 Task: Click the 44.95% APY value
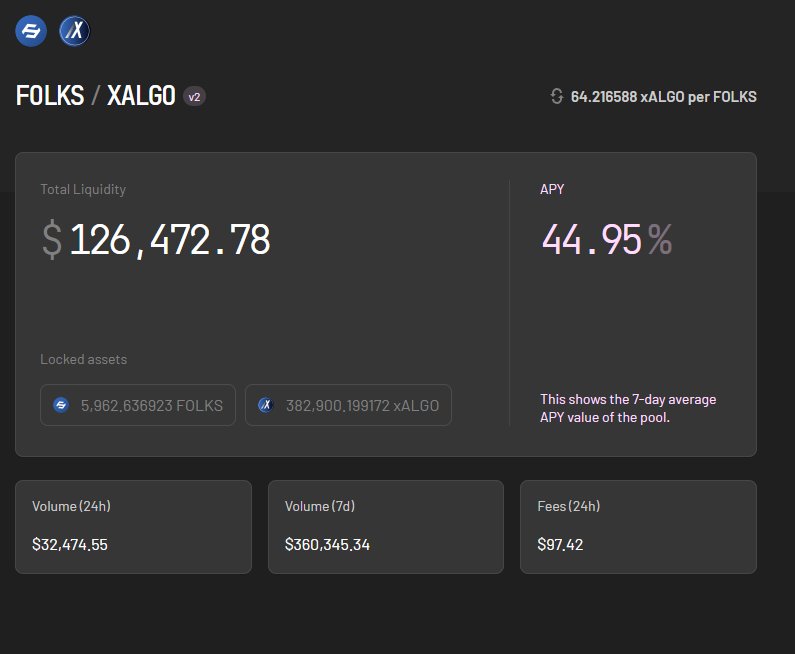click(606, 240)
